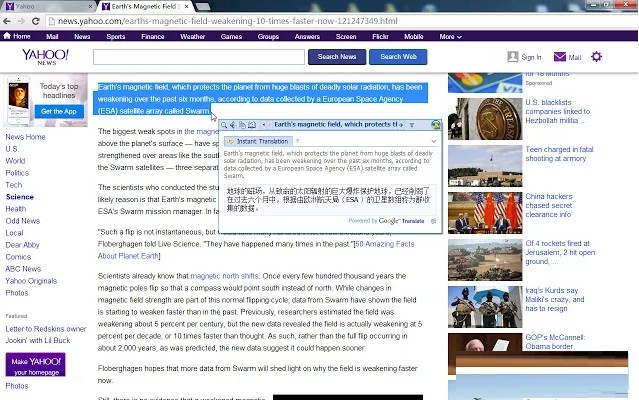Click the speaker pronounce icon in popup toolbar
639x400 pixels.
233,125
